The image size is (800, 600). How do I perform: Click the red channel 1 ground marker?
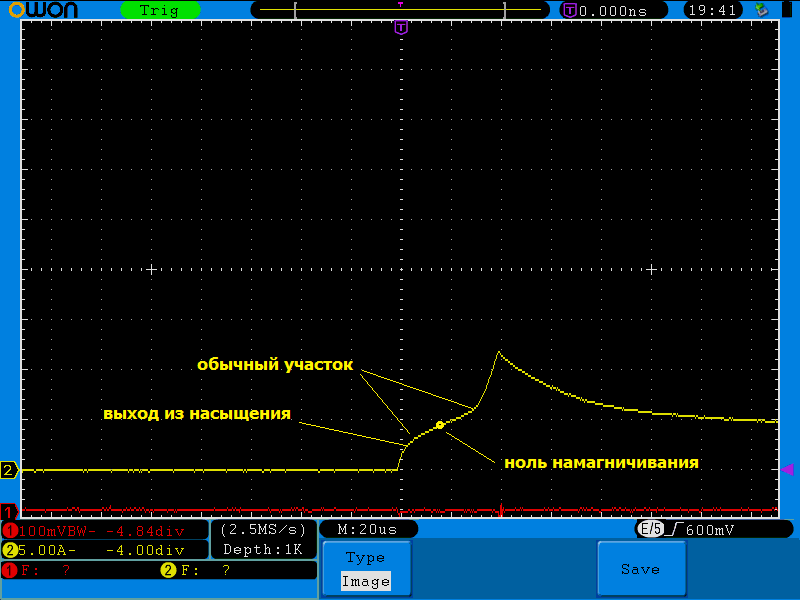9,511
